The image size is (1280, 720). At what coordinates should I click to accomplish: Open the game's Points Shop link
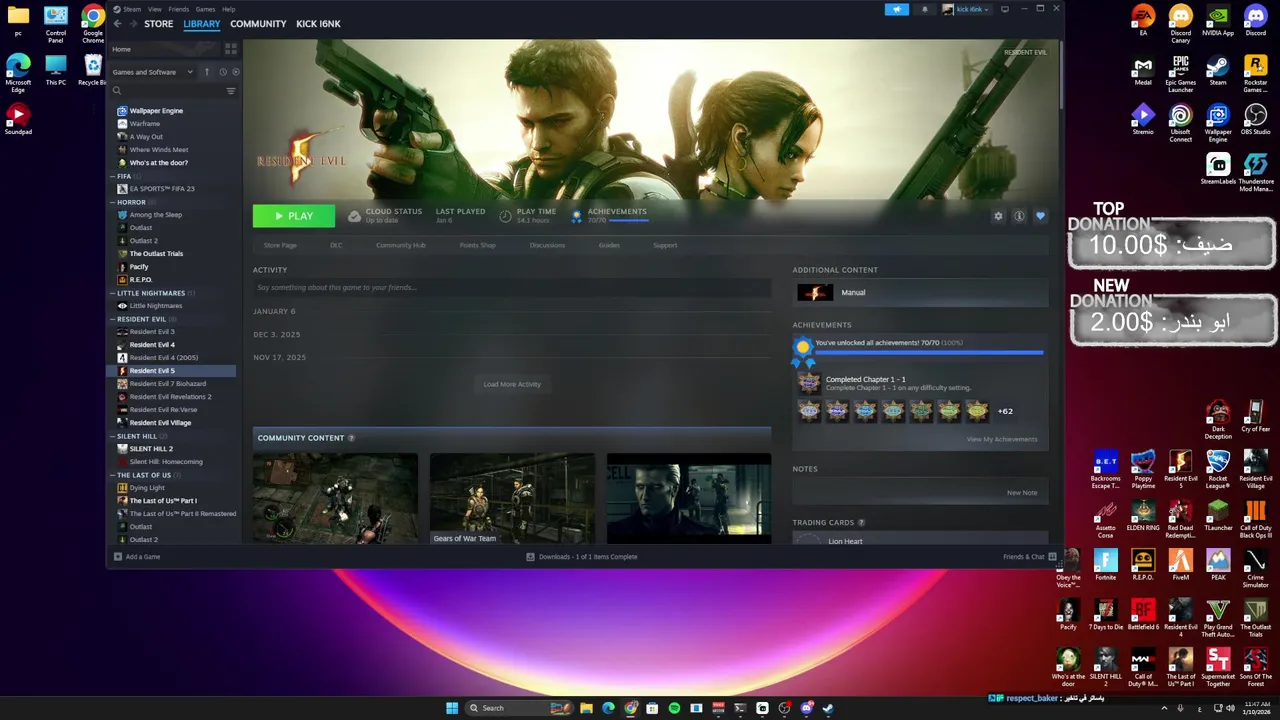pos(477,245)
